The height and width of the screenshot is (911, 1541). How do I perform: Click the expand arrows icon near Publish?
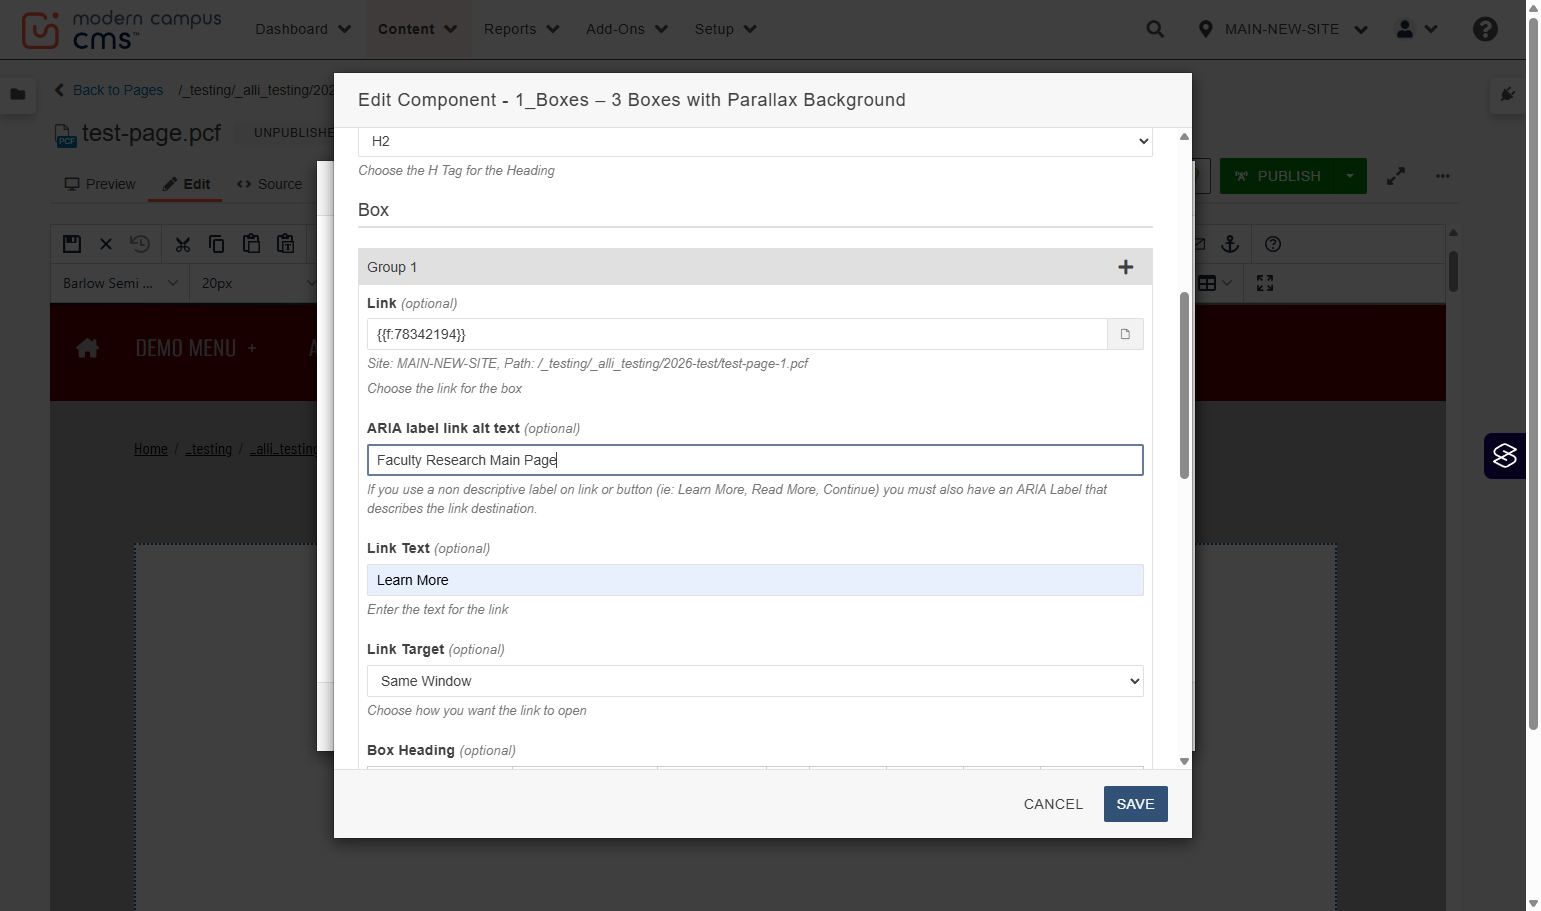(1396, 176)
